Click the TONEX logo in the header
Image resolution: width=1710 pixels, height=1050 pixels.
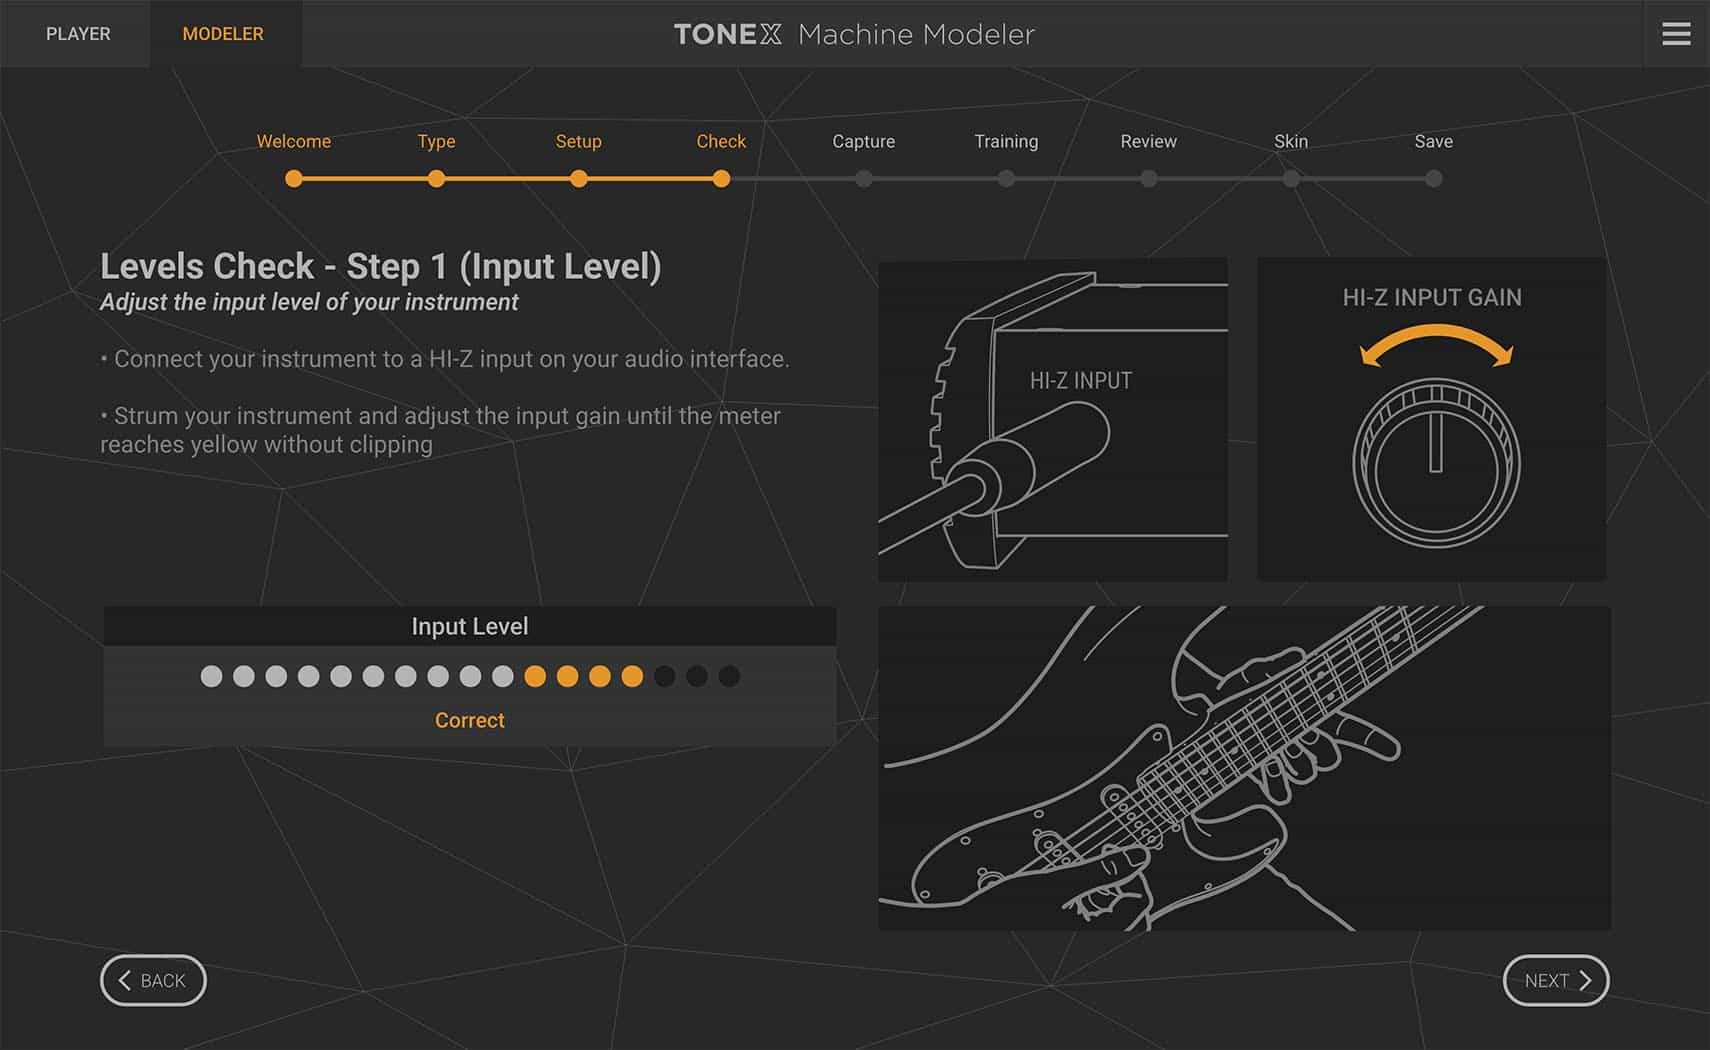point(728,34)
